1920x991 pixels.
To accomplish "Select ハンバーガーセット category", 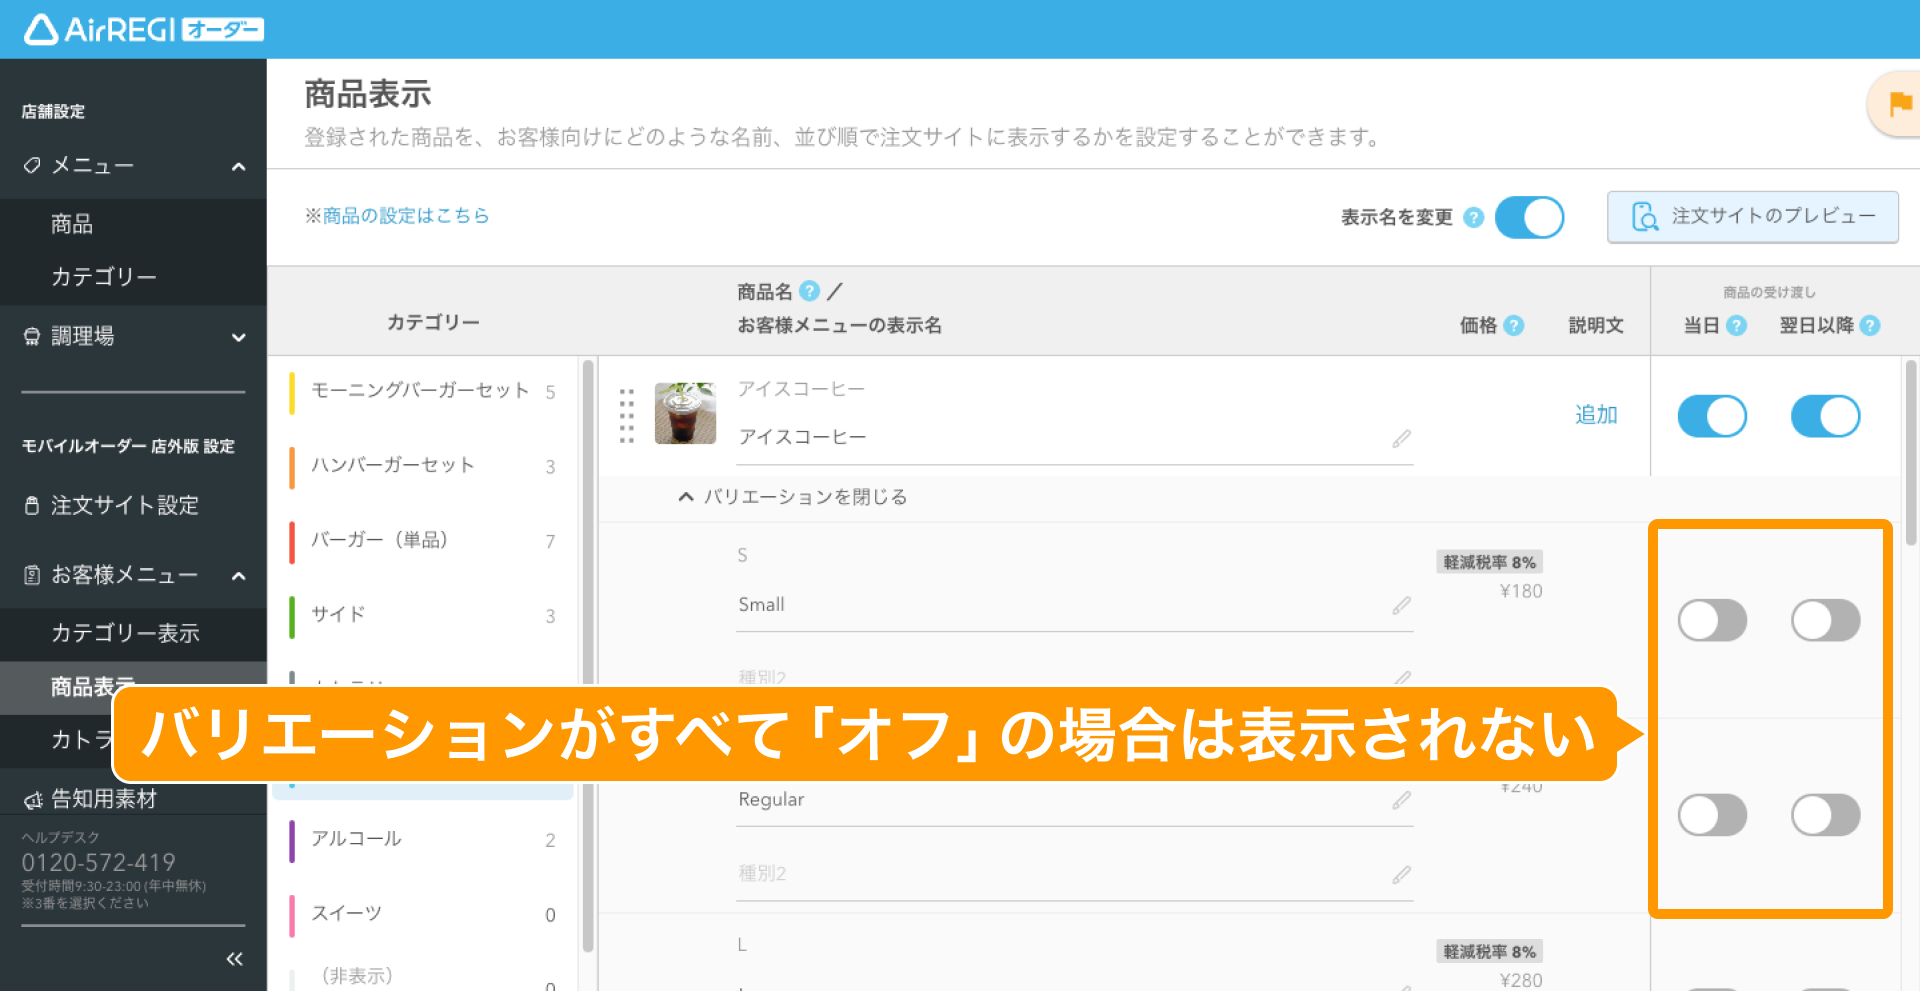I will pyautogui.click(x=423, y=466).
